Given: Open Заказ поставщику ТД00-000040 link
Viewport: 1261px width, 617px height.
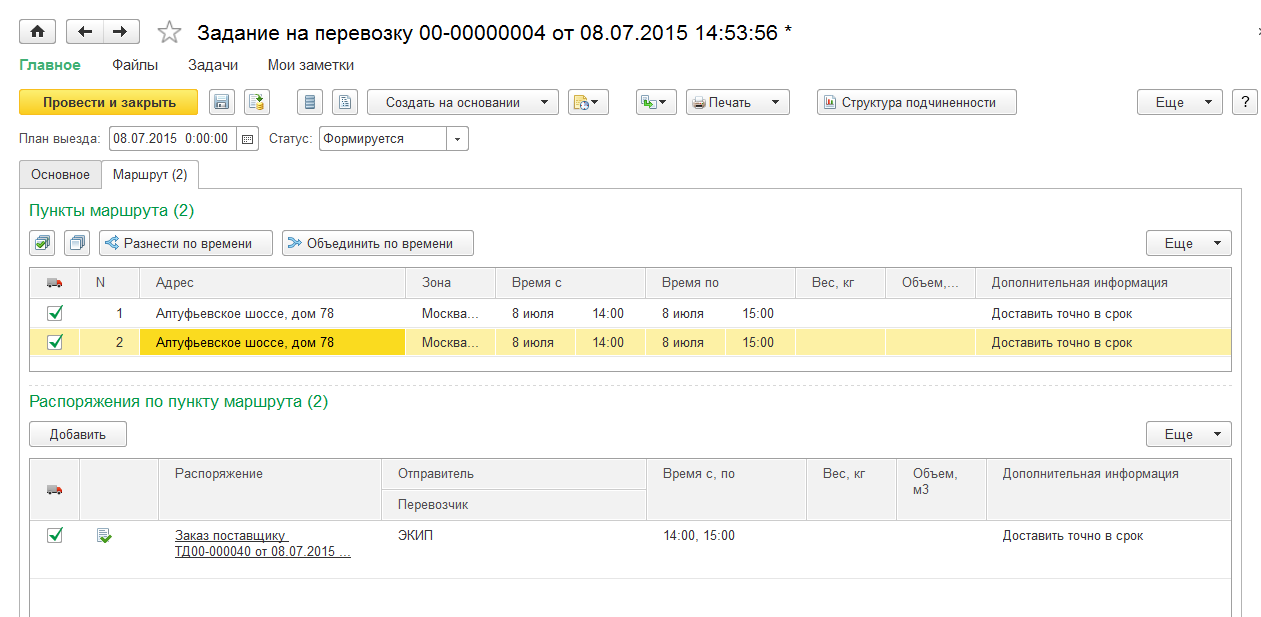Looking at the screenshot, I should coord(262,543).
